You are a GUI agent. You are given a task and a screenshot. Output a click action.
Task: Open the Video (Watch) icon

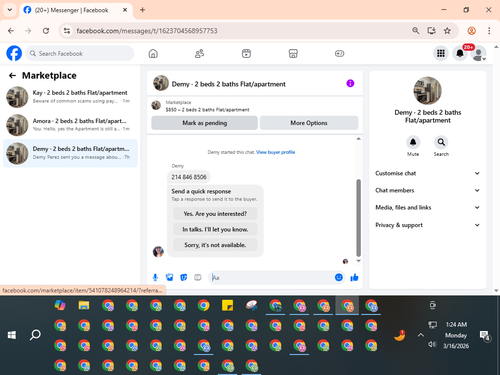(x=246, y=53)
